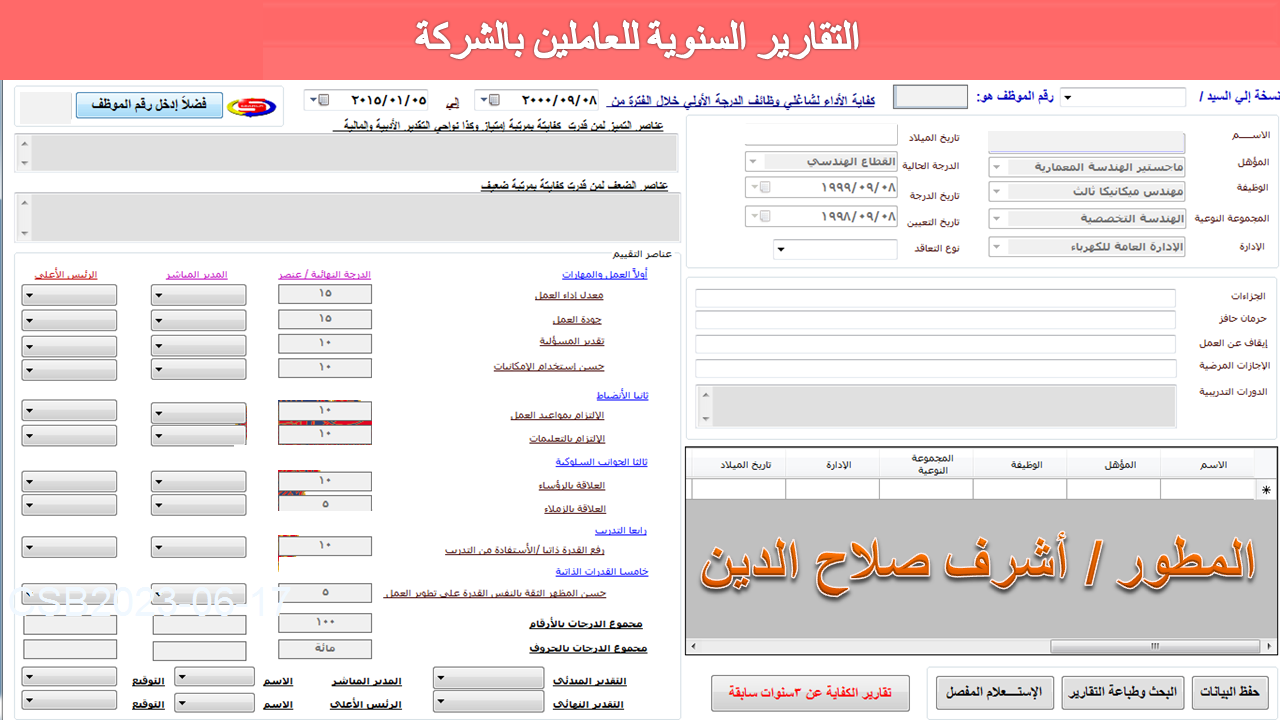Click the calendar icon in the تاريخ التعيين date field
The image size is (1280, 720).
(766, 216)
